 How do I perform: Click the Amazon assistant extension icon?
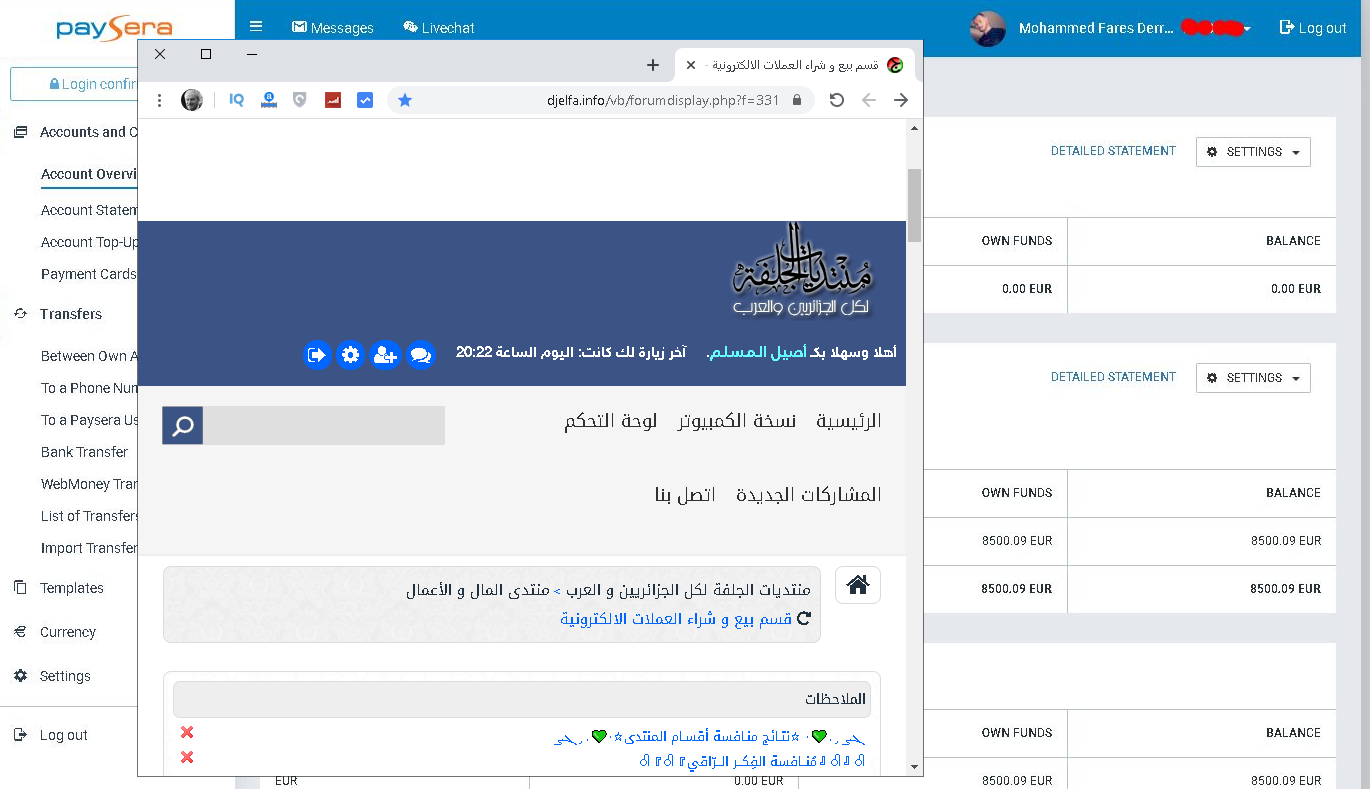pos(268,100)
